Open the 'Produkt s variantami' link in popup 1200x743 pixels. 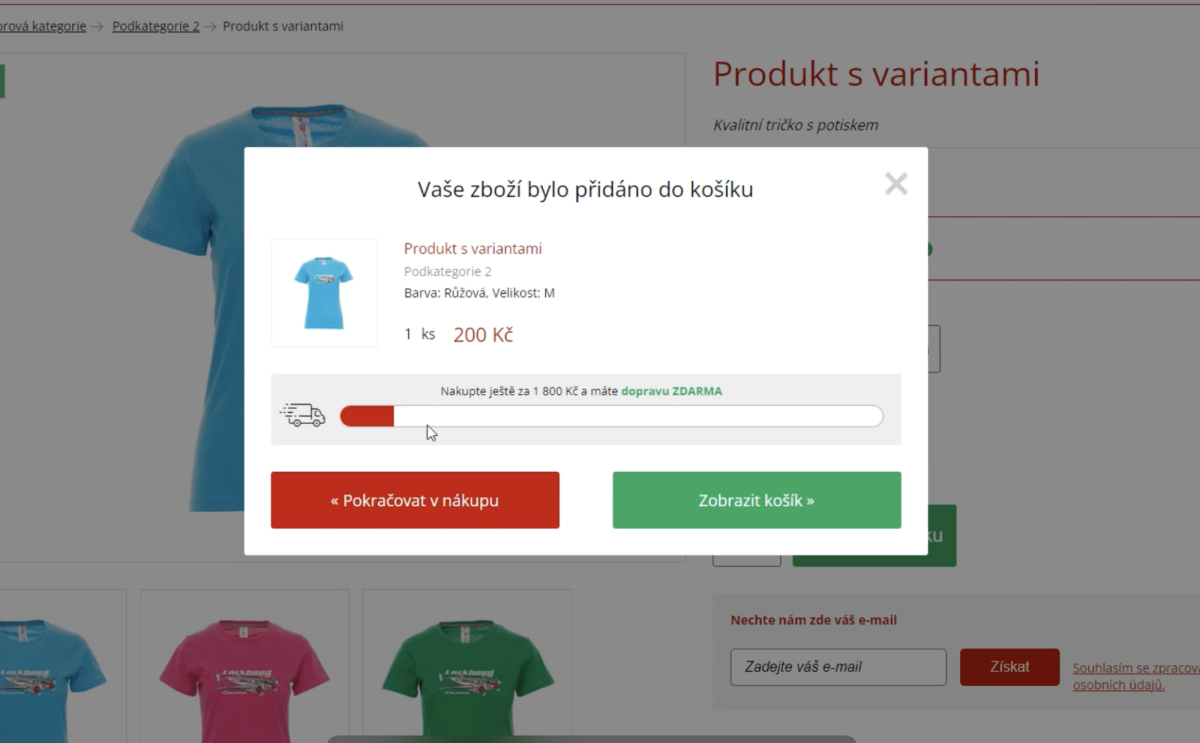point(473,249)
